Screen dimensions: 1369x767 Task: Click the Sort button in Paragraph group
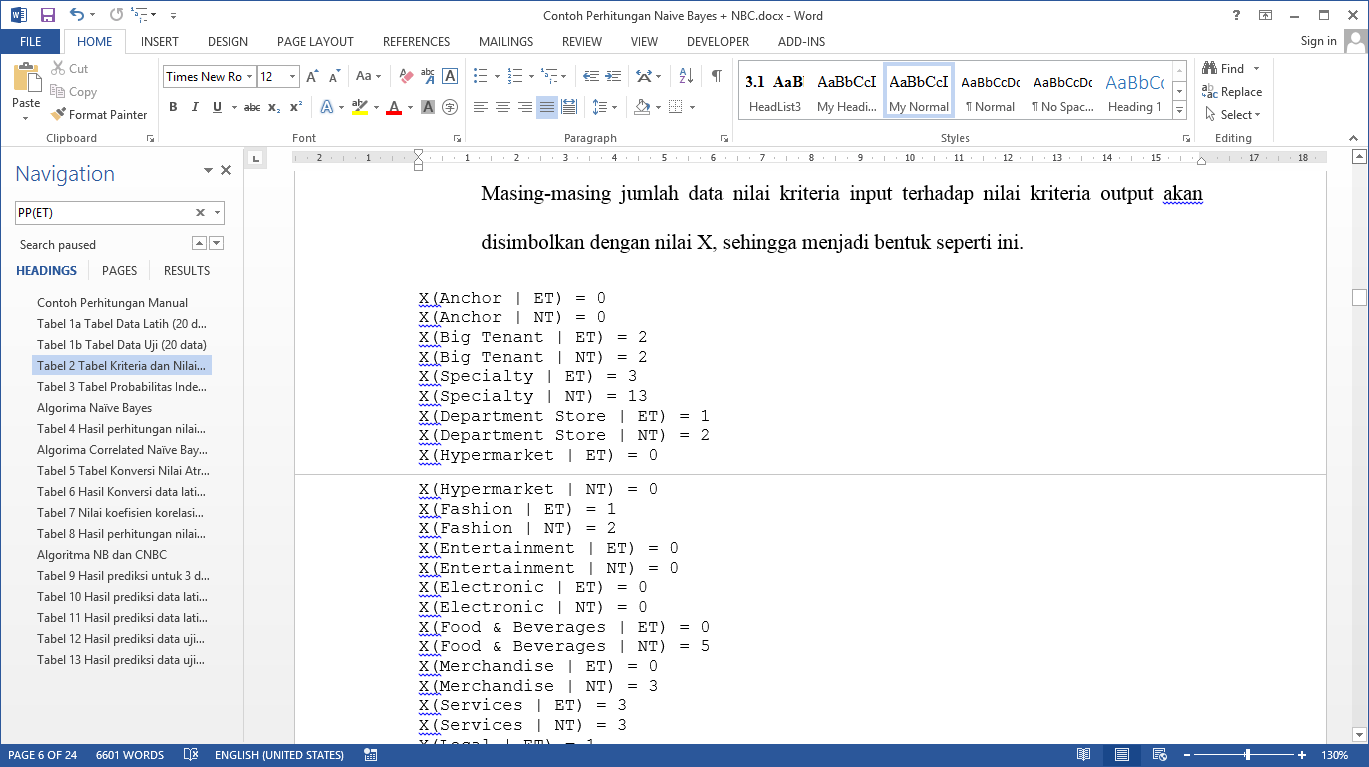(686, 76)
